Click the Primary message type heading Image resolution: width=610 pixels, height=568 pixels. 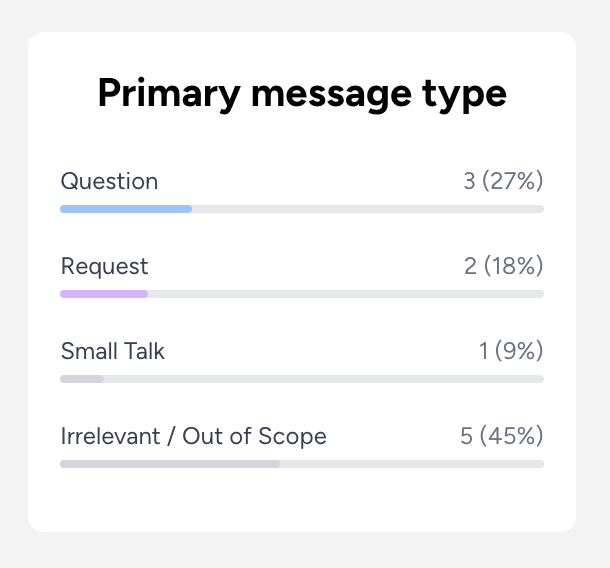[302, 94]
